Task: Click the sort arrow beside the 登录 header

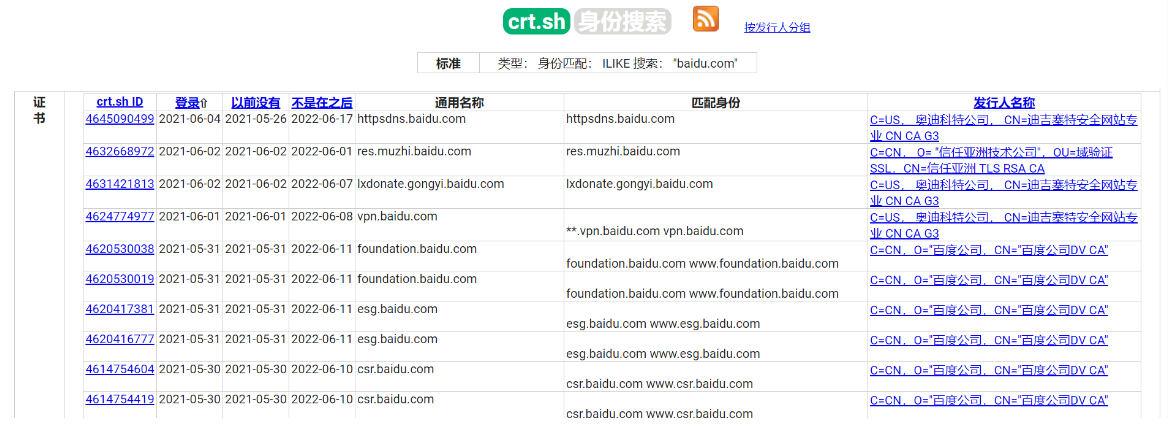Action: [205, 103]
